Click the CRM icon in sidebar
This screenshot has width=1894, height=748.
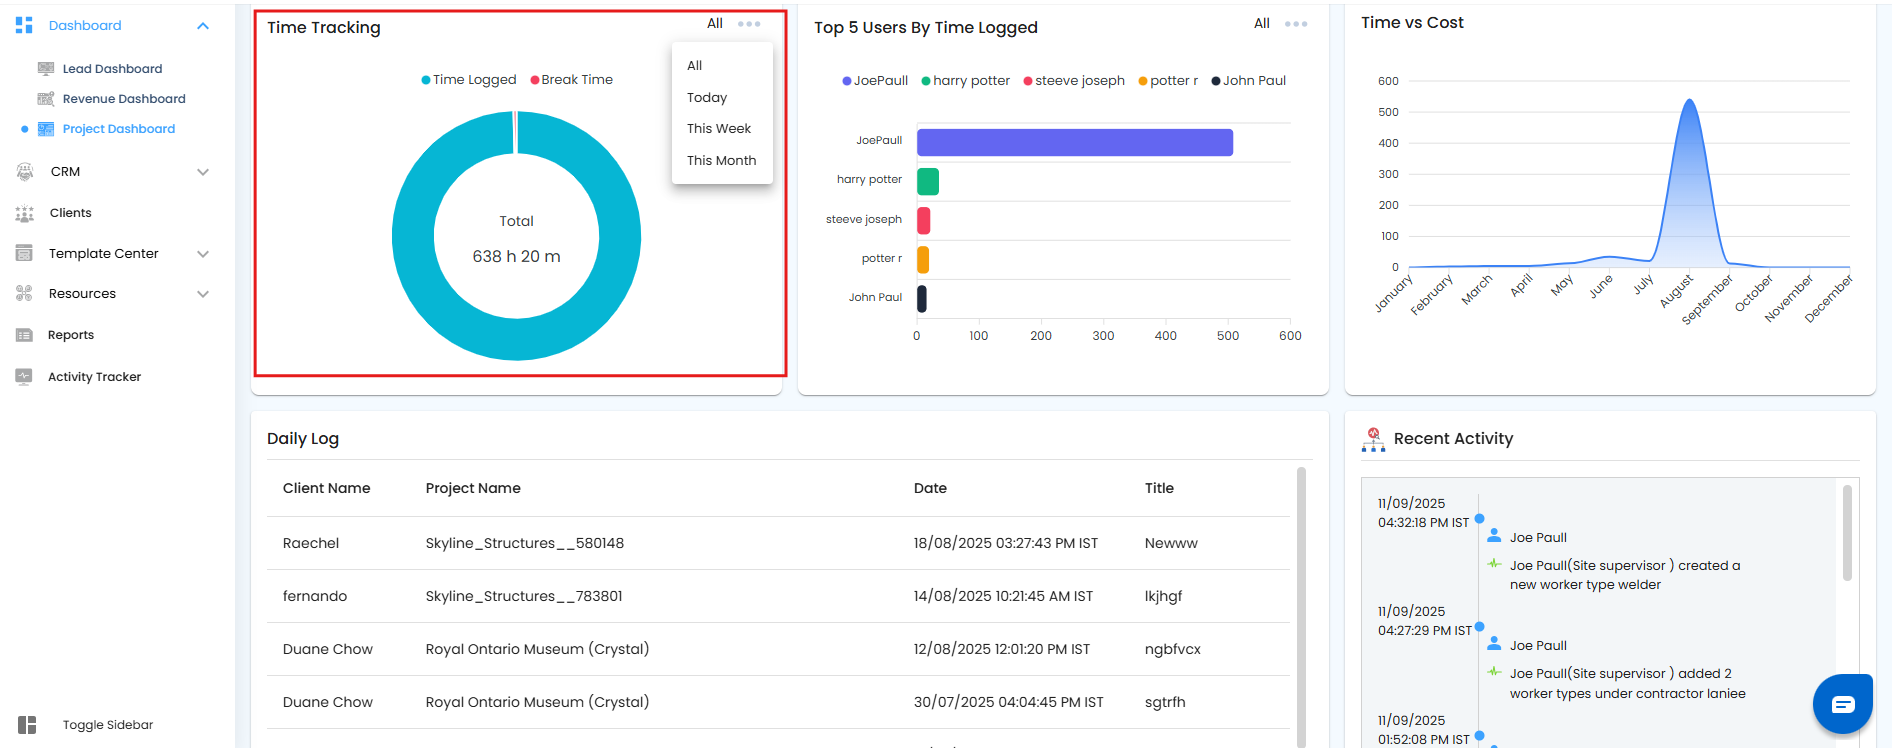[25, 172]
